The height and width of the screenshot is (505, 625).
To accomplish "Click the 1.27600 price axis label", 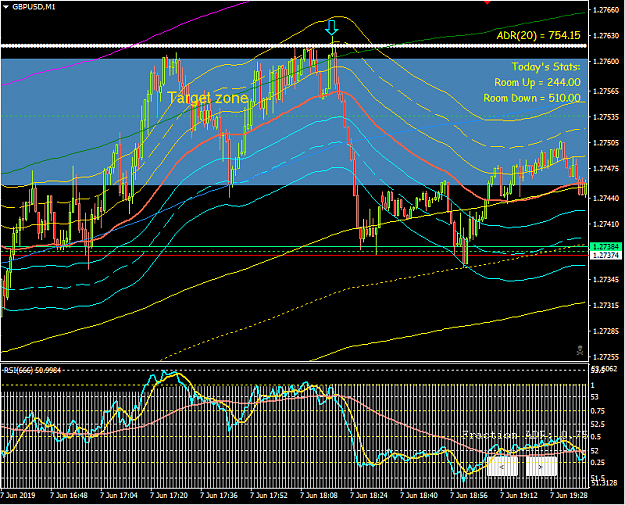I will coord(606,61).
